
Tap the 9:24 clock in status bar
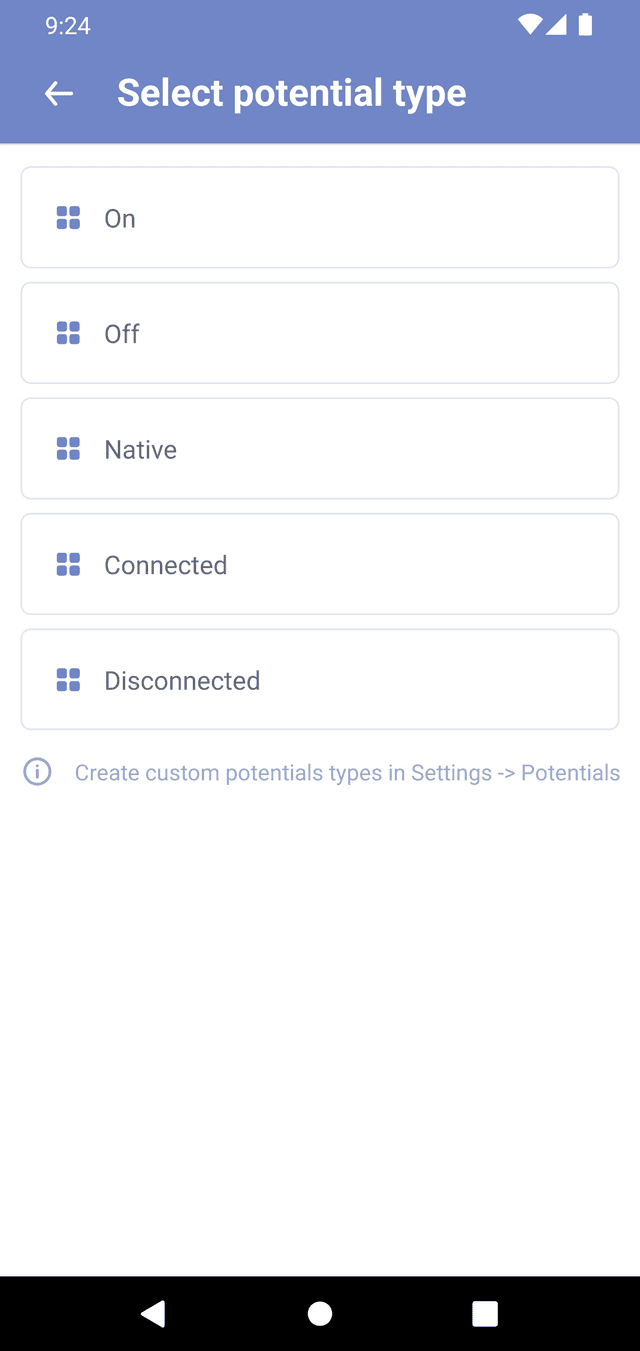click(68, 26)
